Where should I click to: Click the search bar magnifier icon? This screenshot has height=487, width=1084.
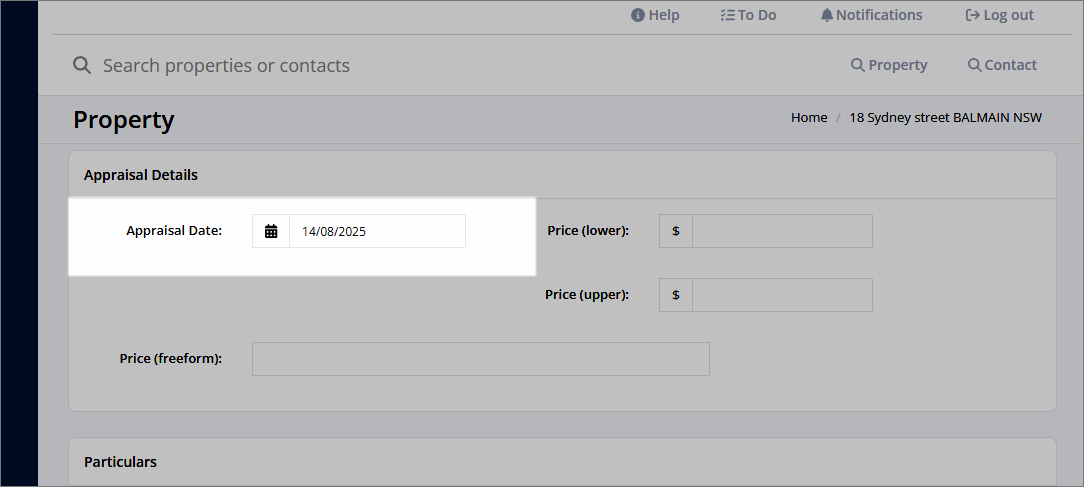(82, 65)
